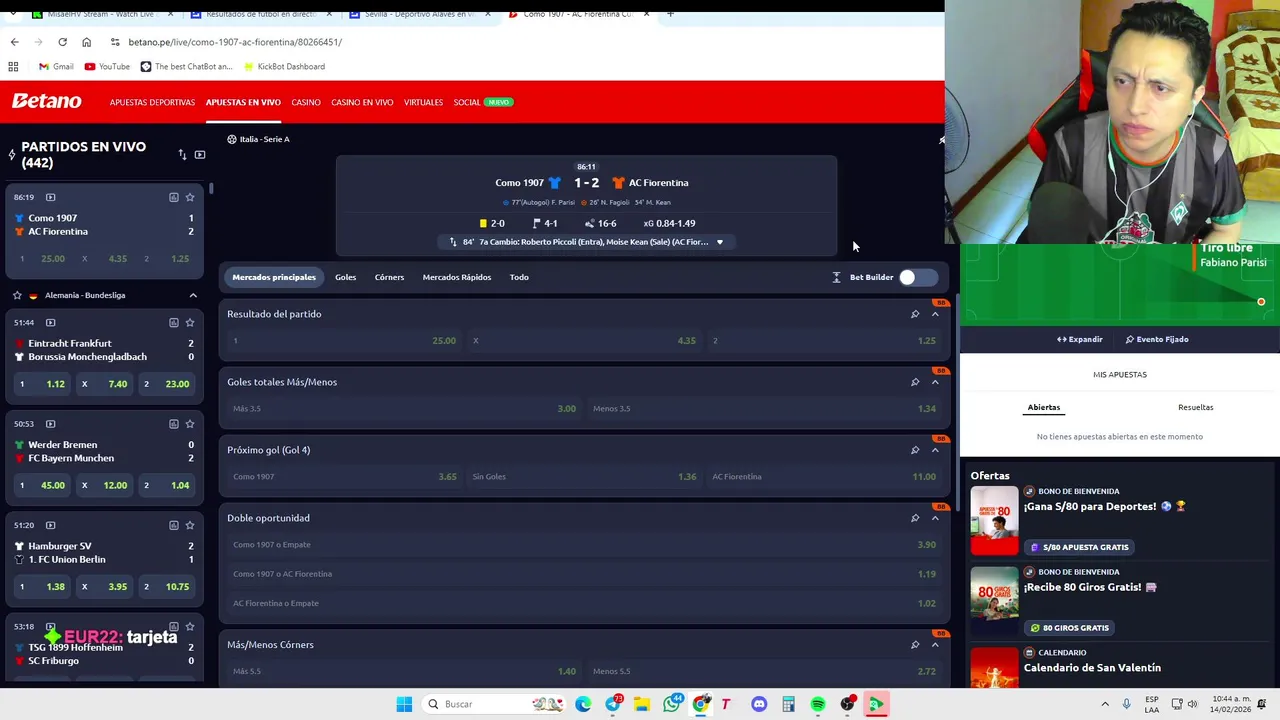Open the YouTube bookmark
The height and width of the screenshot is (720, 1280).
pyautogui.click(x=107, y=66)
